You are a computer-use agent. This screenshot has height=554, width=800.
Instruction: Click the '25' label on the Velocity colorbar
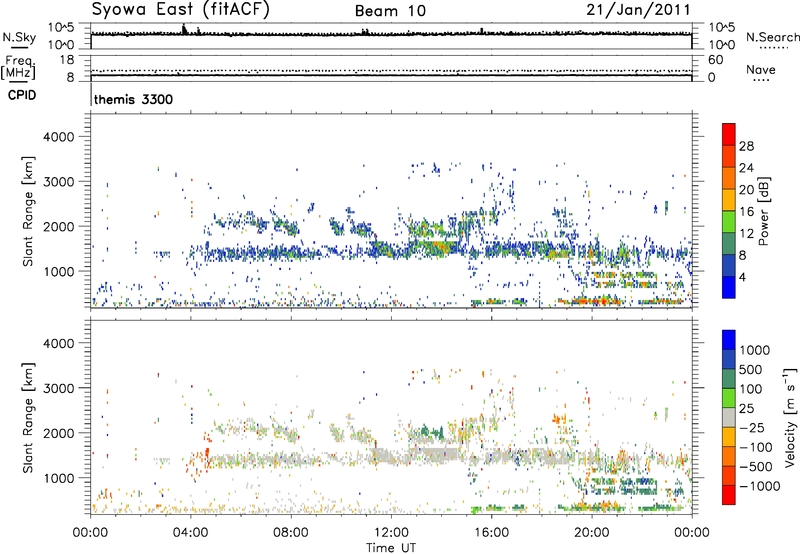click(x=748, y=408)
